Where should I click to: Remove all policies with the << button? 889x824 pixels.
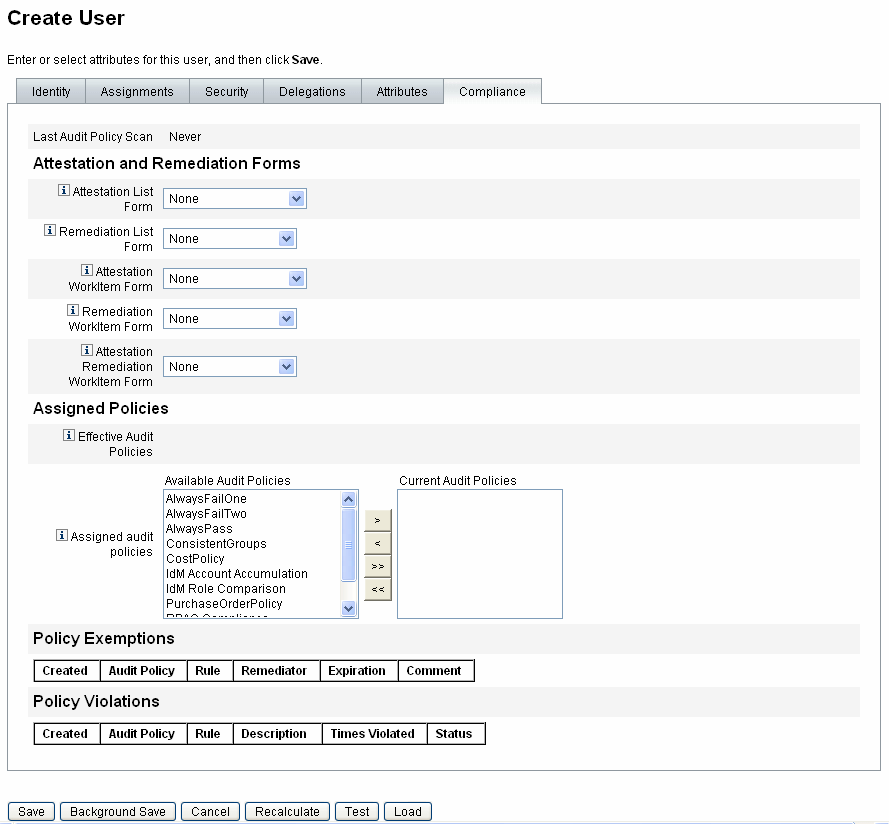(x=378, y=589)
